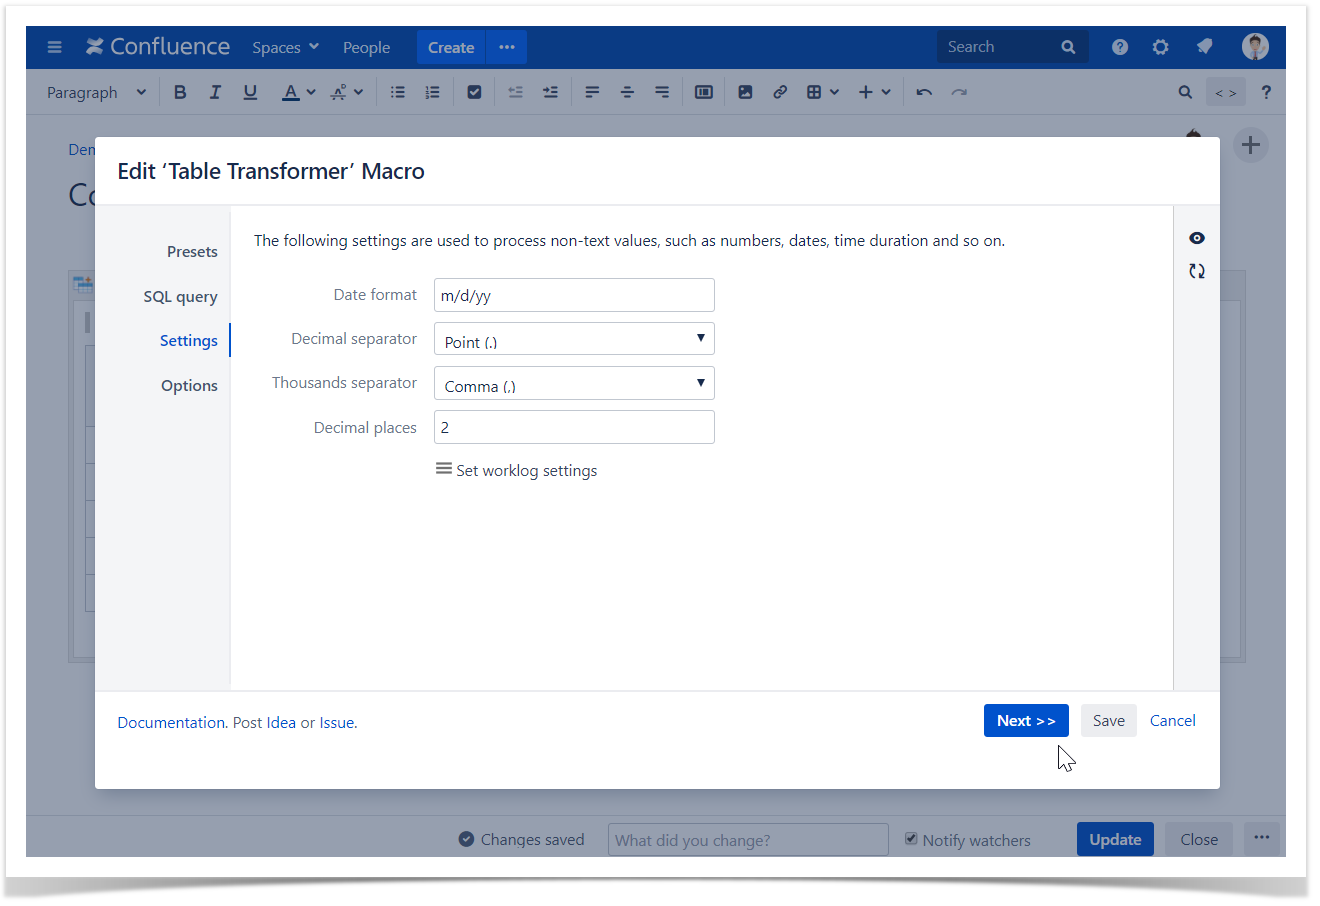Toggle underline formatting
This screenshot has width=1320, height=906.
(x=250, y=92)
